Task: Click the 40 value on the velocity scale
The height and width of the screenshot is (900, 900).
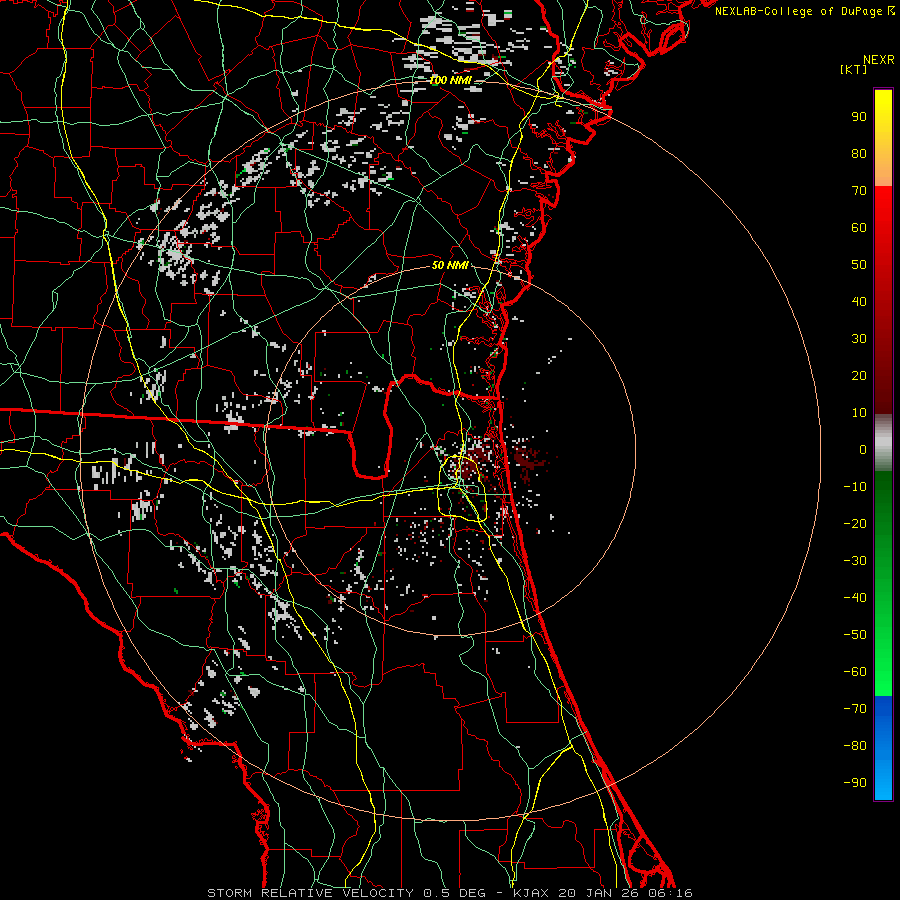Action: tap(859, 302)
